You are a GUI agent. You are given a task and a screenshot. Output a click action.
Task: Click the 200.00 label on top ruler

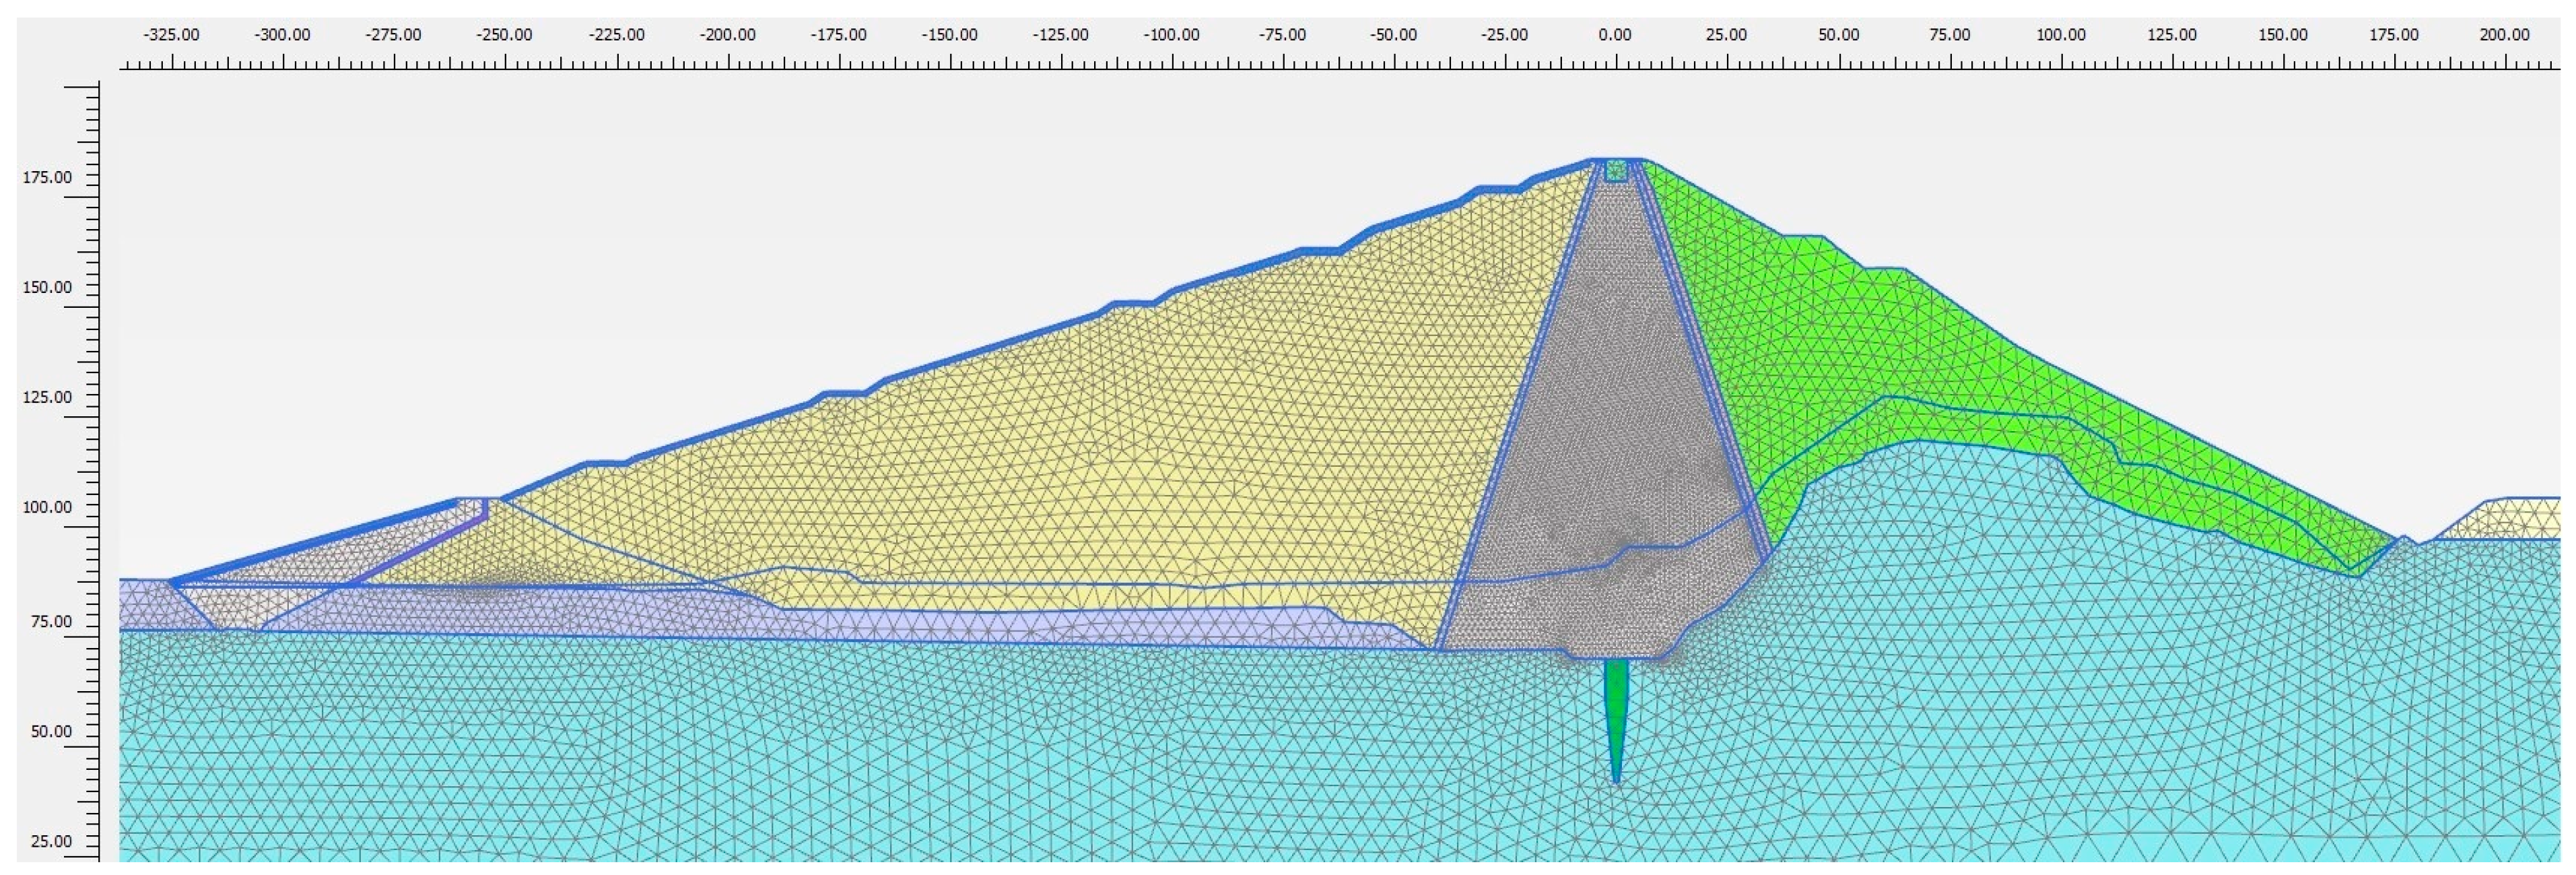click(x=2504, y=35)
